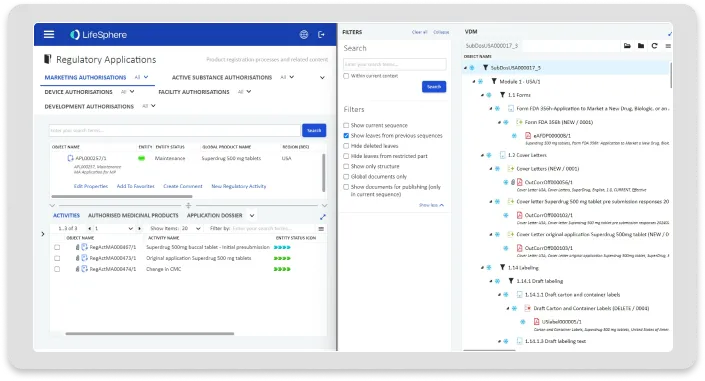The image size is (705, 381).
Task: Select Marketing Authorisations tab
Action: pyautogui.click(x=85, y=77)
